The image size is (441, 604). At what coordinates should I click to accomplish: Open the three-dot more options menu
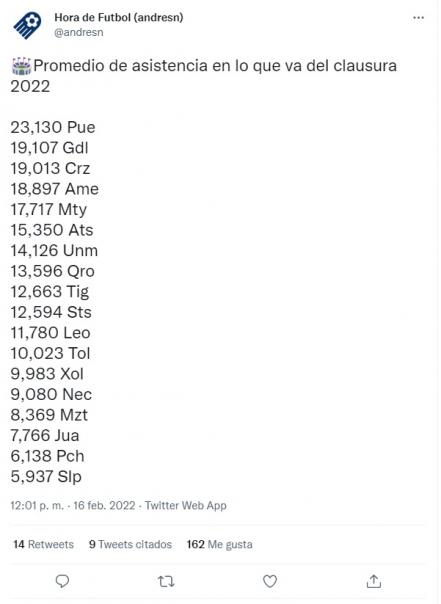[x=418, y=18]
